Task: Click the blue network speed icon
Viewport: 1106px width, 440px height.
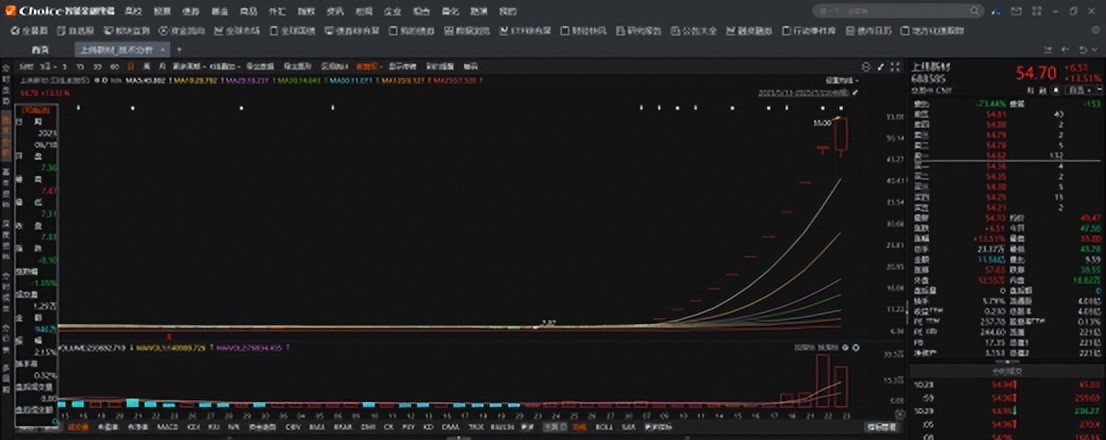Action: tap(996, 12)
